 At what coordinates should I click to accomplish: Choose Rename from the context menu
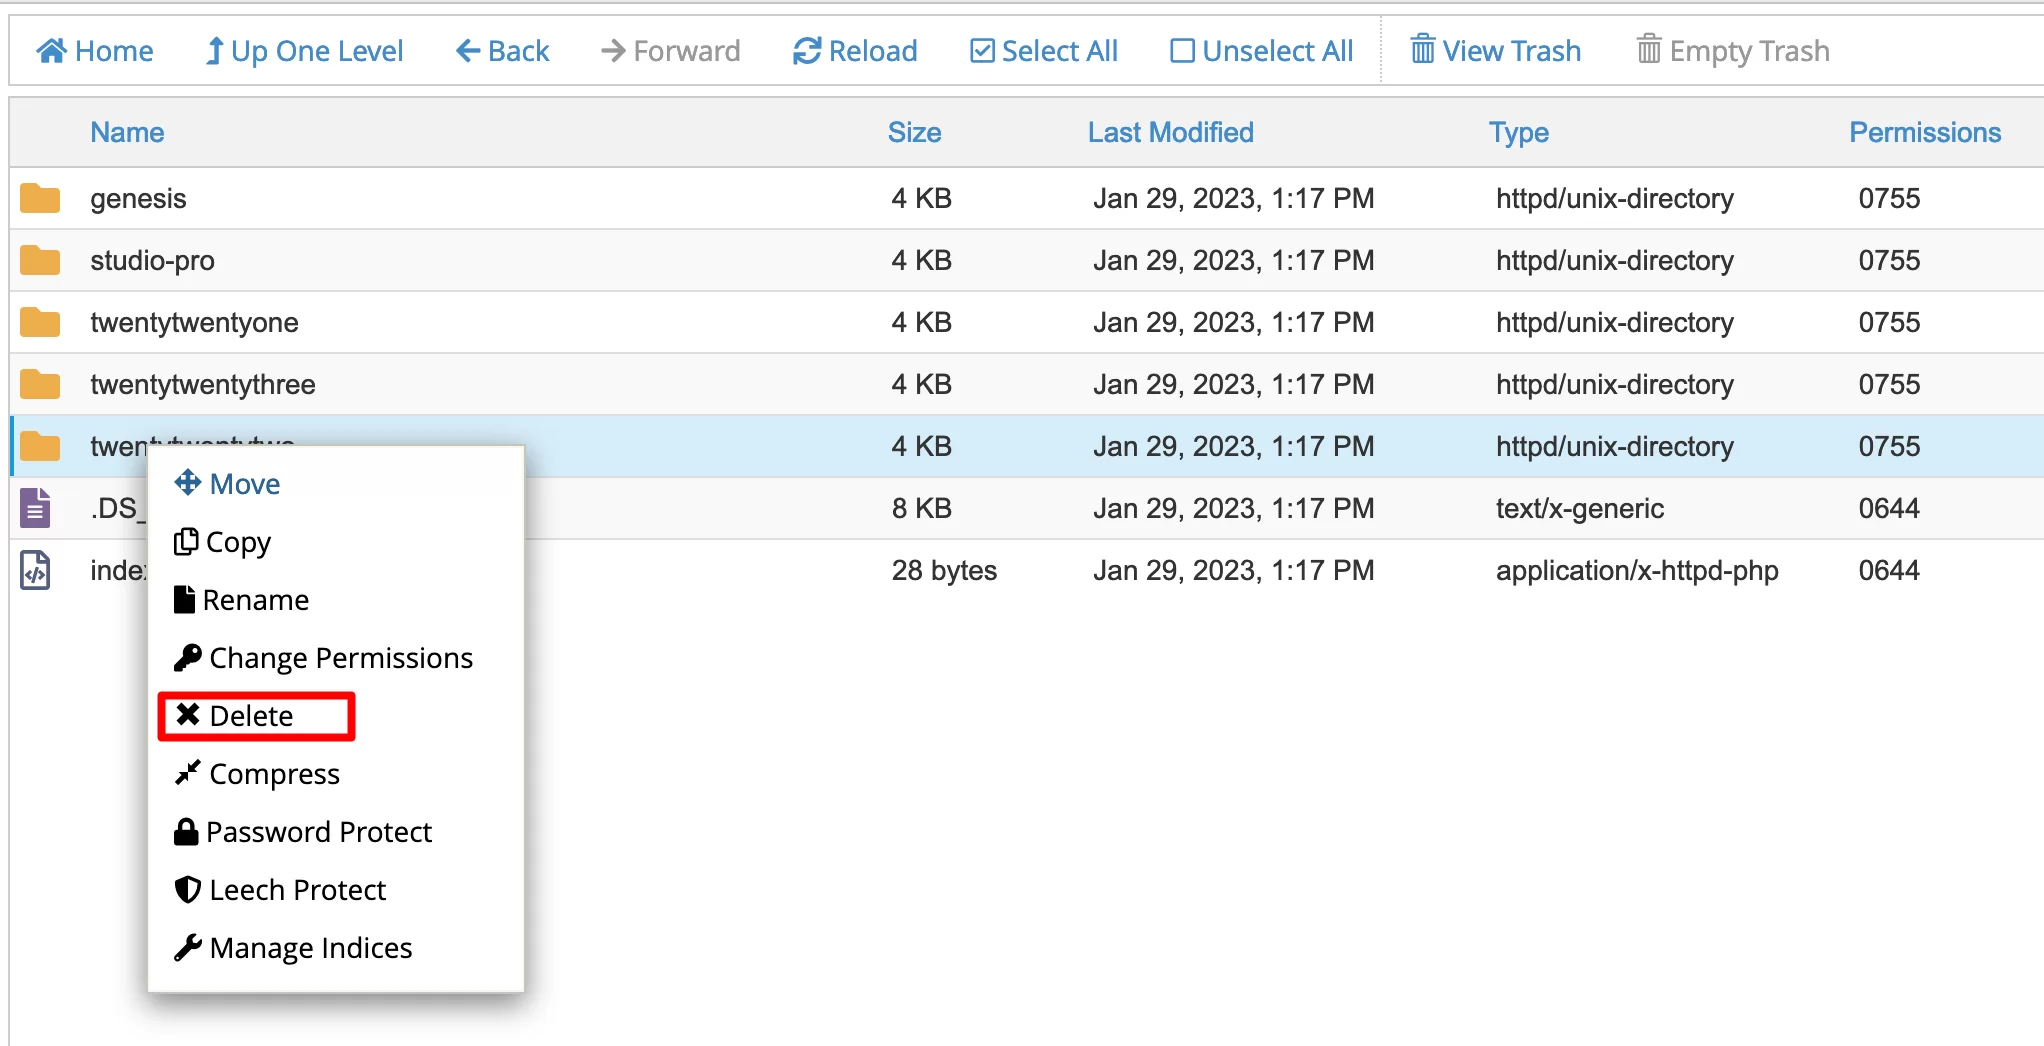click(x=255, y=600)
